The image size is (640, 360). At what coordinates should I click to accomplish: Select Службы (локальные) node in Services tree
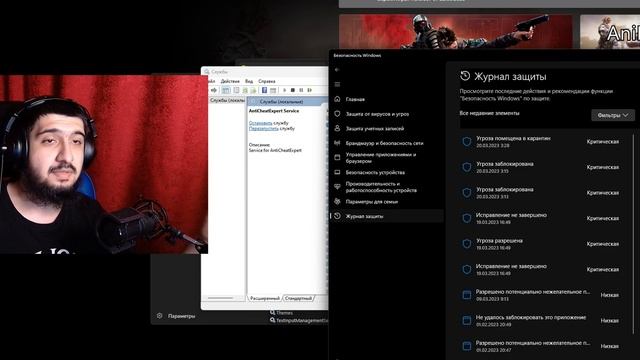point(227,100)
